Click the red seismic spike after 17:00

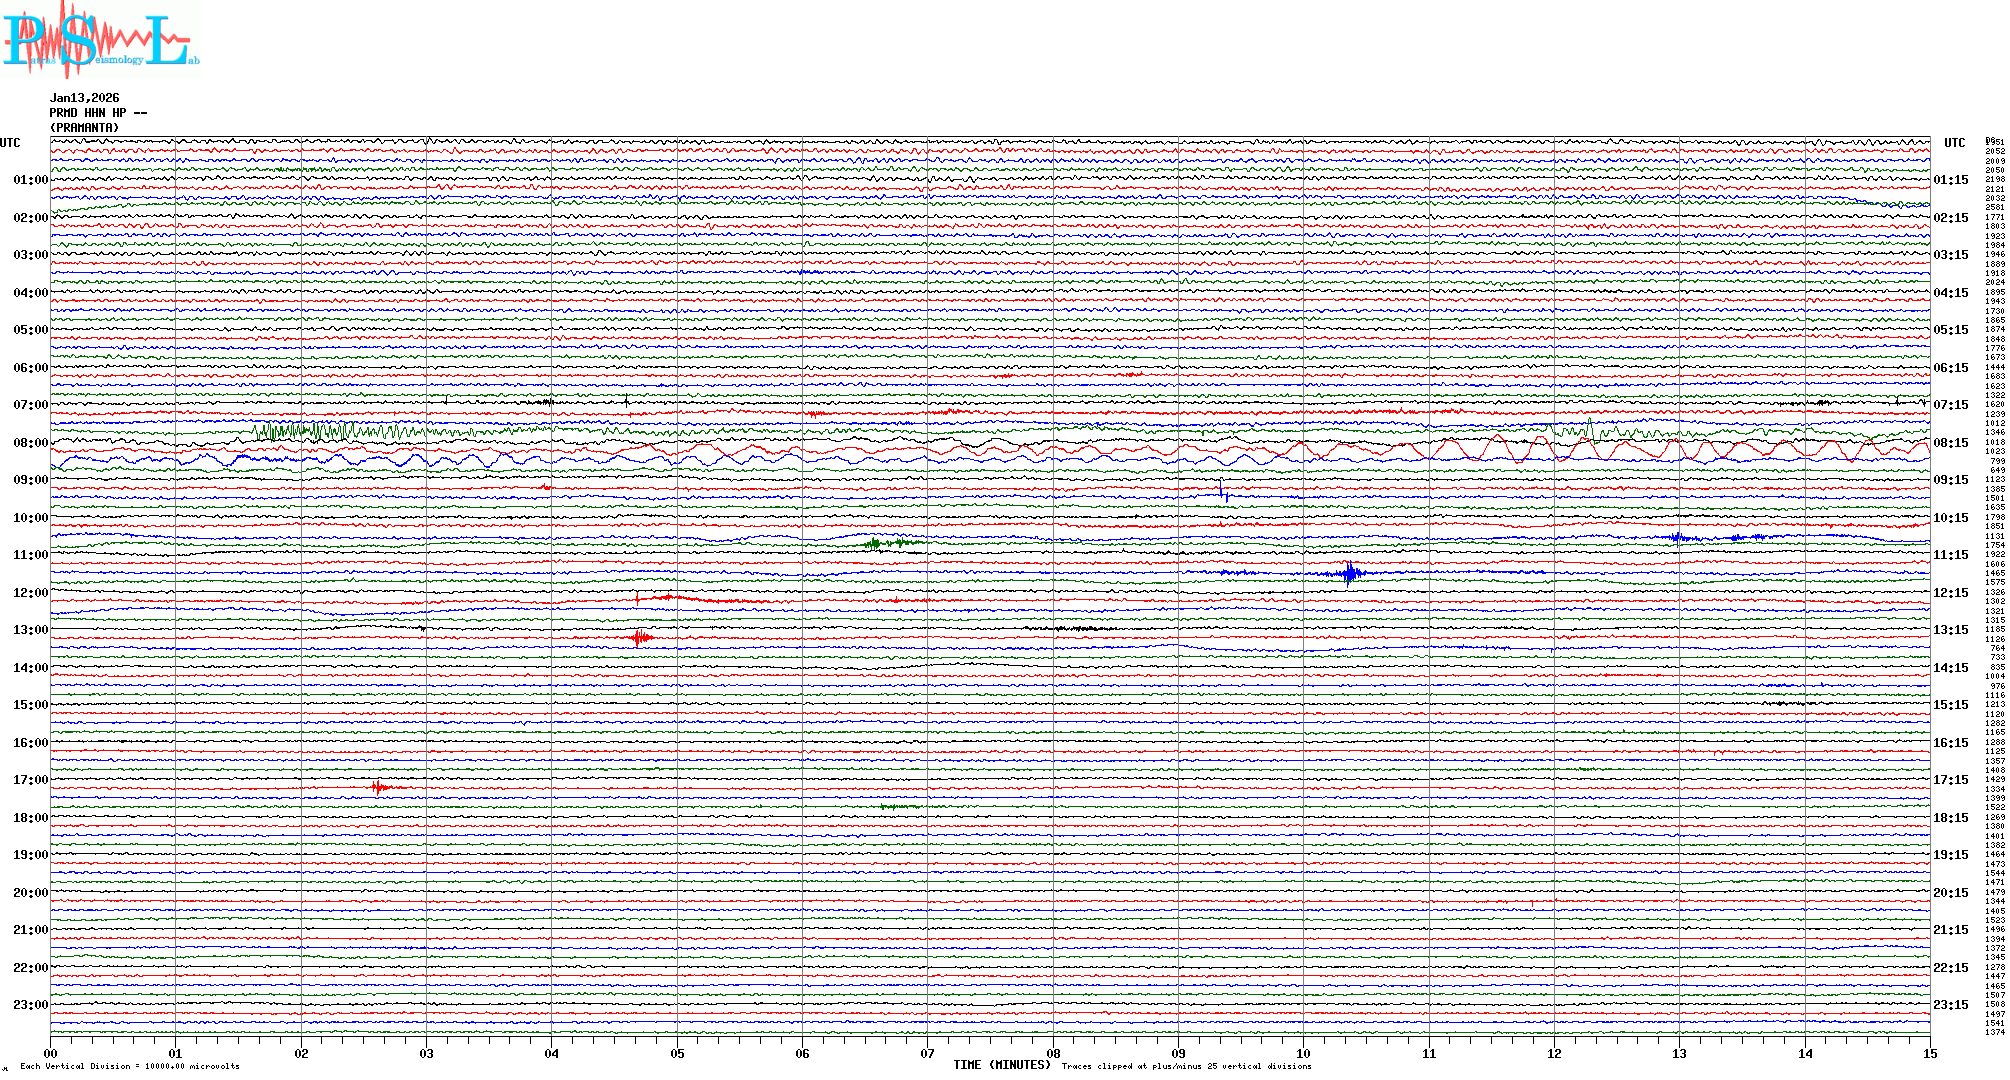tap(379, 788)
